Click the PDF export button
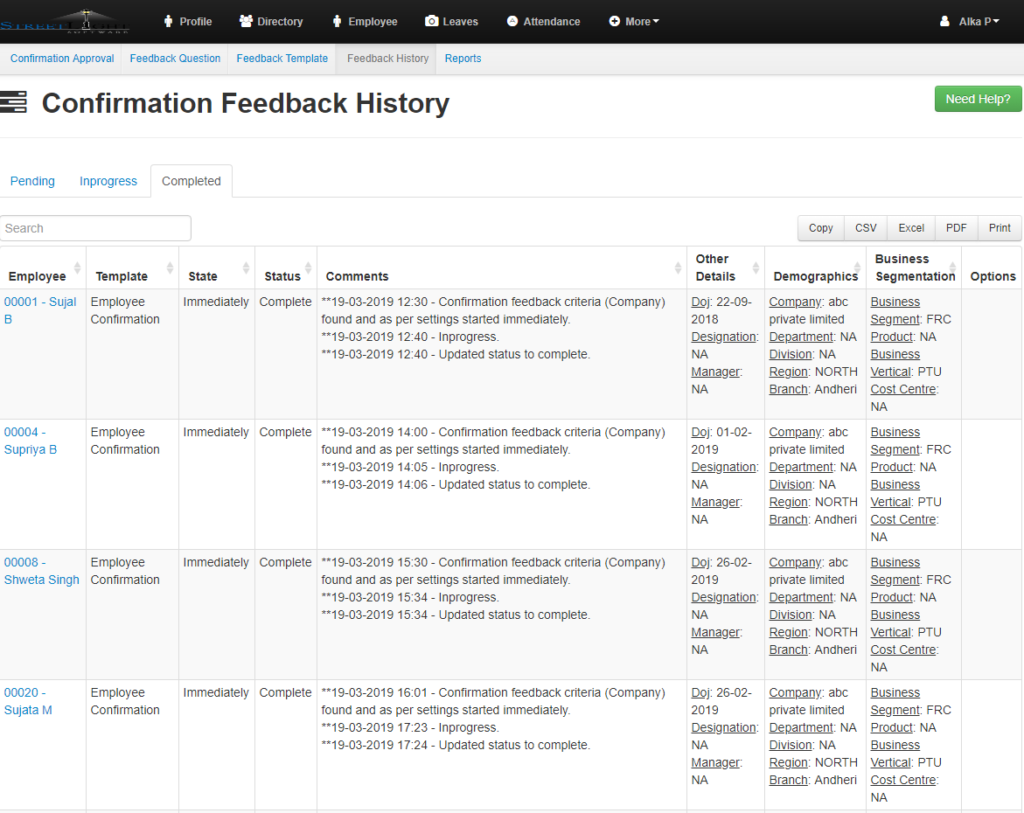1024x813 pixels. click(956, 228)
